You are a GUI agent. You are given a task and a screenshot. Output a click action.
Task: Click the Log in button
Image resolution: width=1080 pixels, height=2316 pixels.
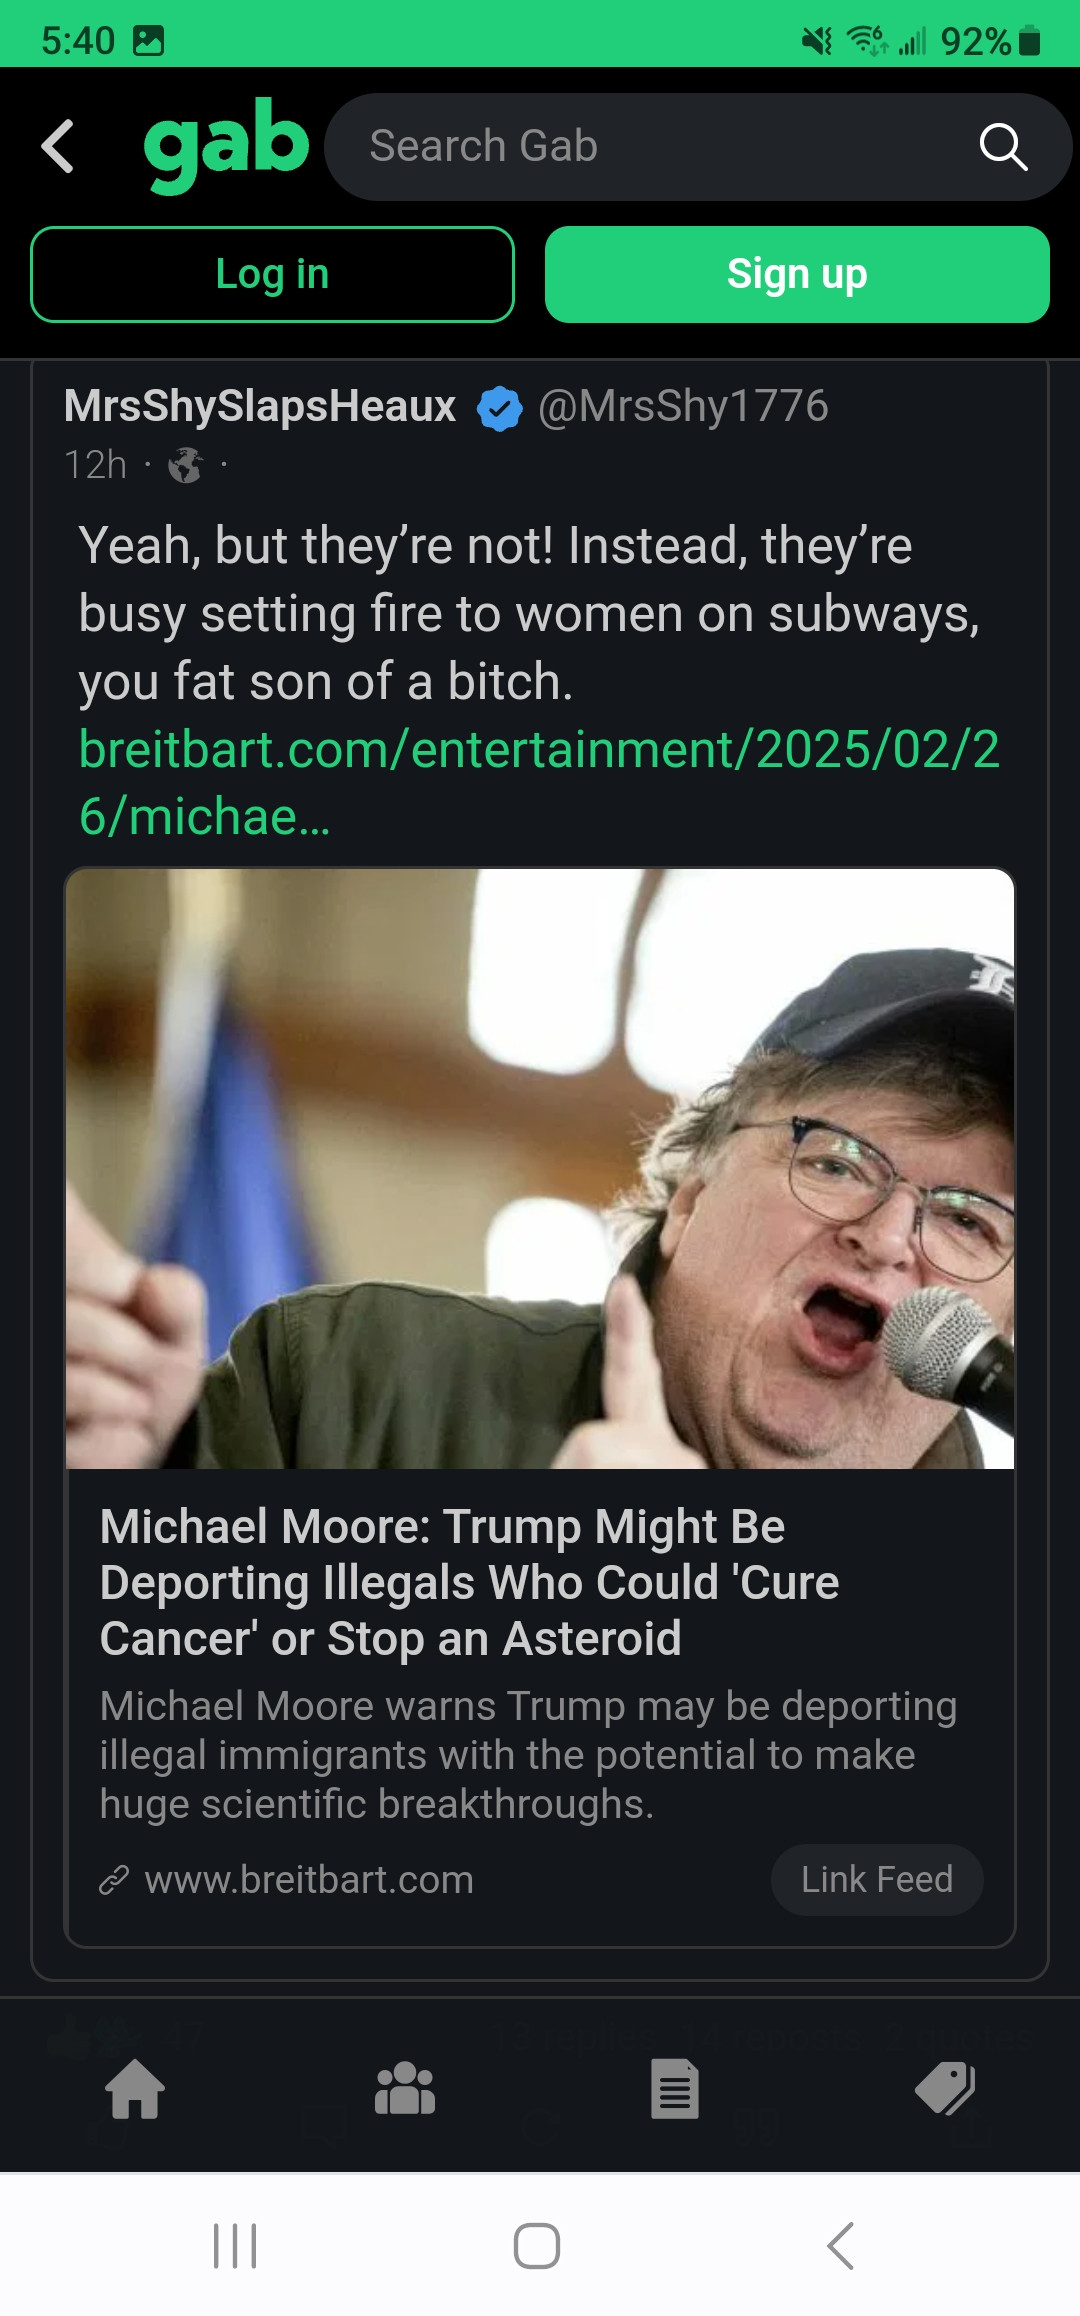pos(272,274)
